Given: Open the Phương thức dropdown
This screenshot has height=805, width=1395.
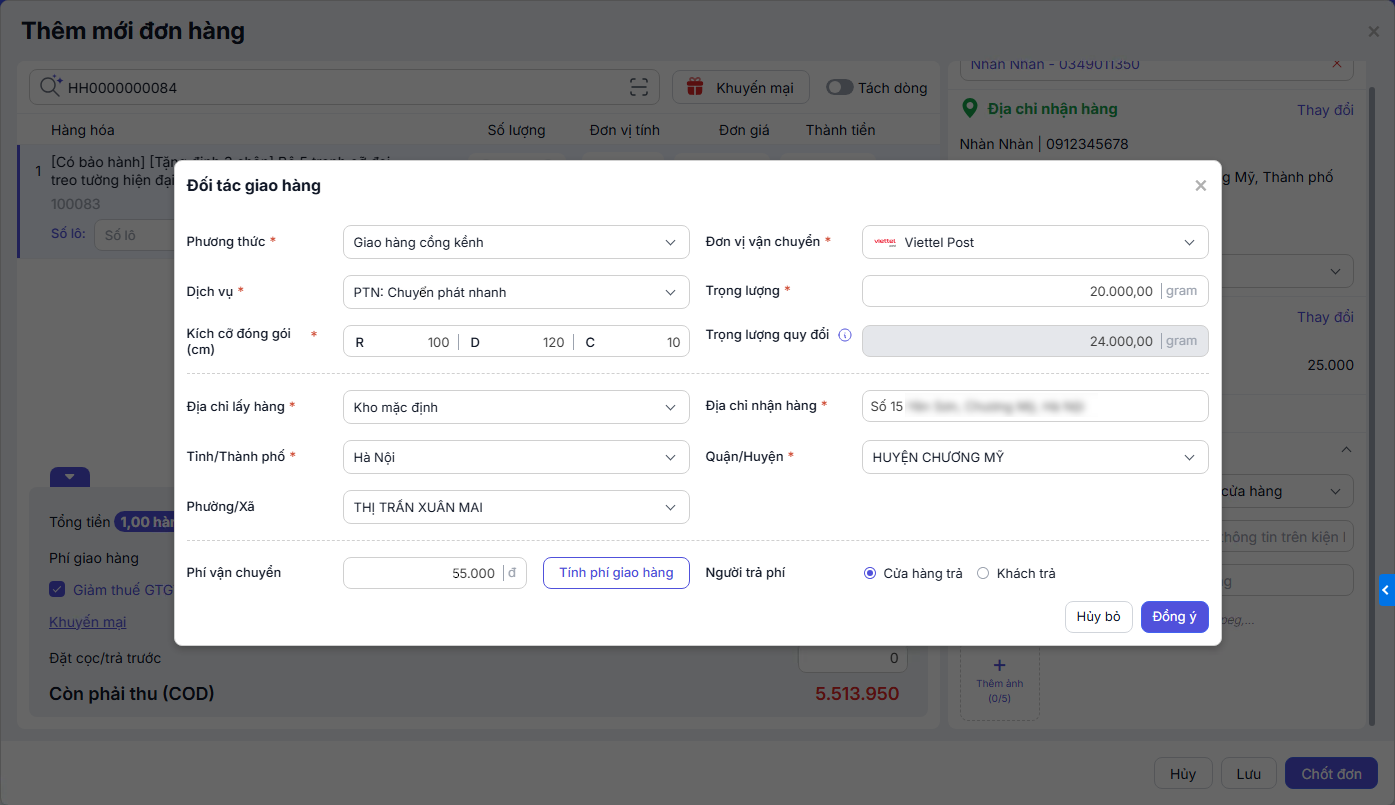Looking at the screenshot, I should 515,242.
